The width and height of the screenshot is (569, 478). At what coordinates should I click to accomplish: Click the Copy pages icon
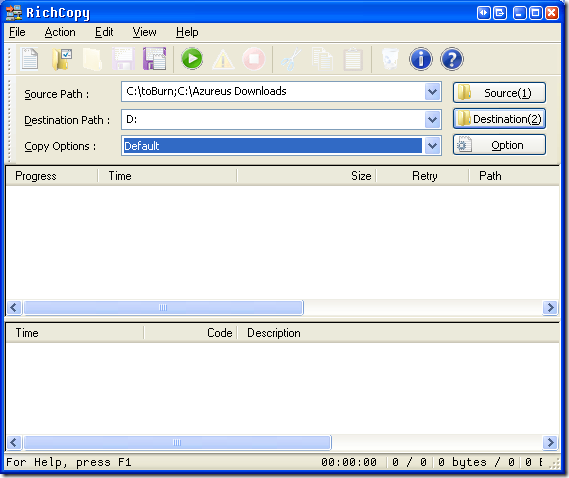[322, 59]
